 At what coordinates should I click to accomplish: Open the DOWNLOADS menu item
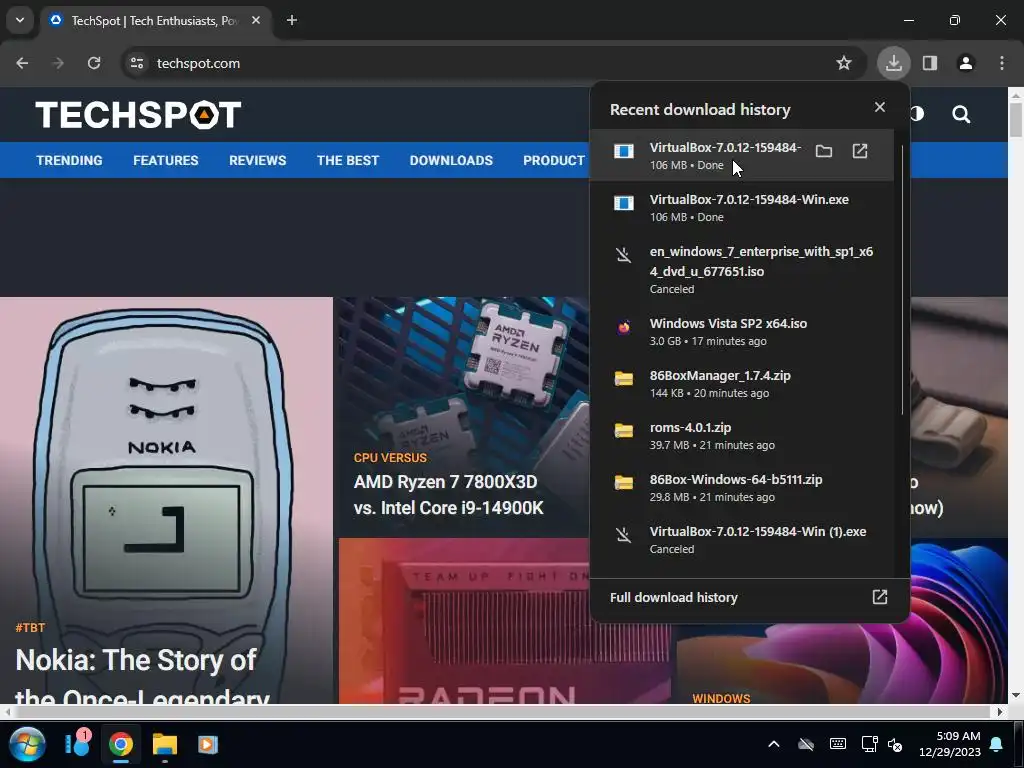tap(451, 161)
